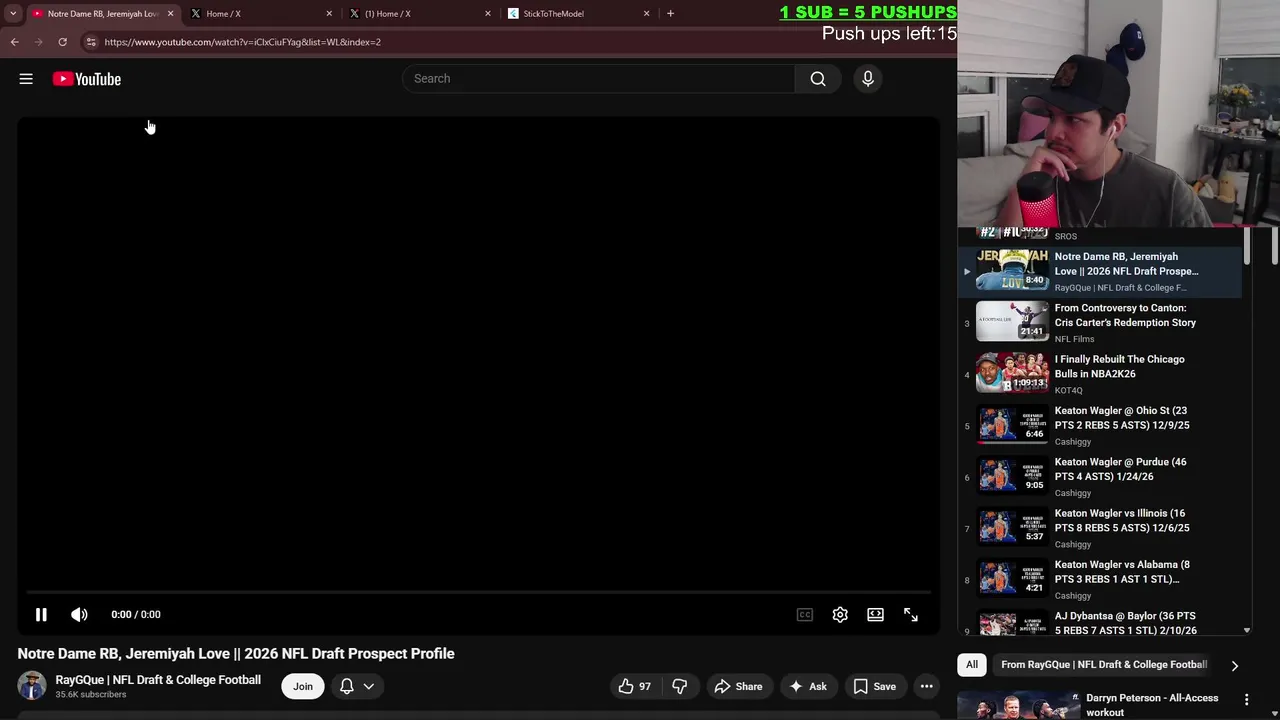This screenshot has height=720, width=1280.
Task: Go to the YouTube home logo
Action: click(x=87, y=79)
